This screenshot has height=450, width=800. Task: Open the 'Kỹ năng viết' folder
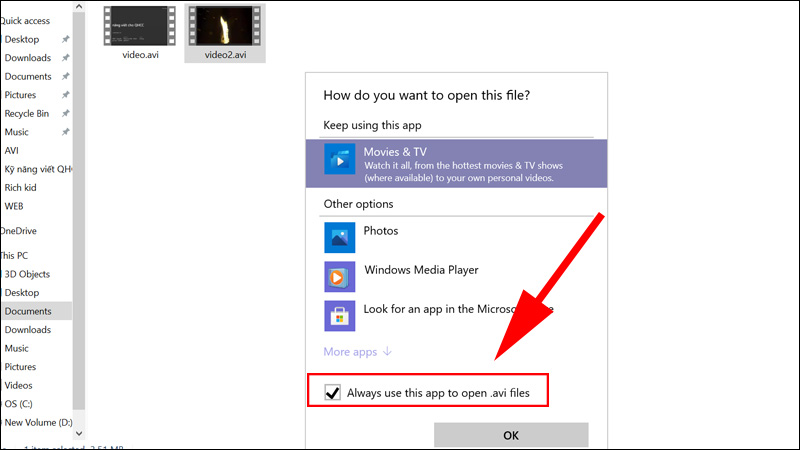coord(38,169)
